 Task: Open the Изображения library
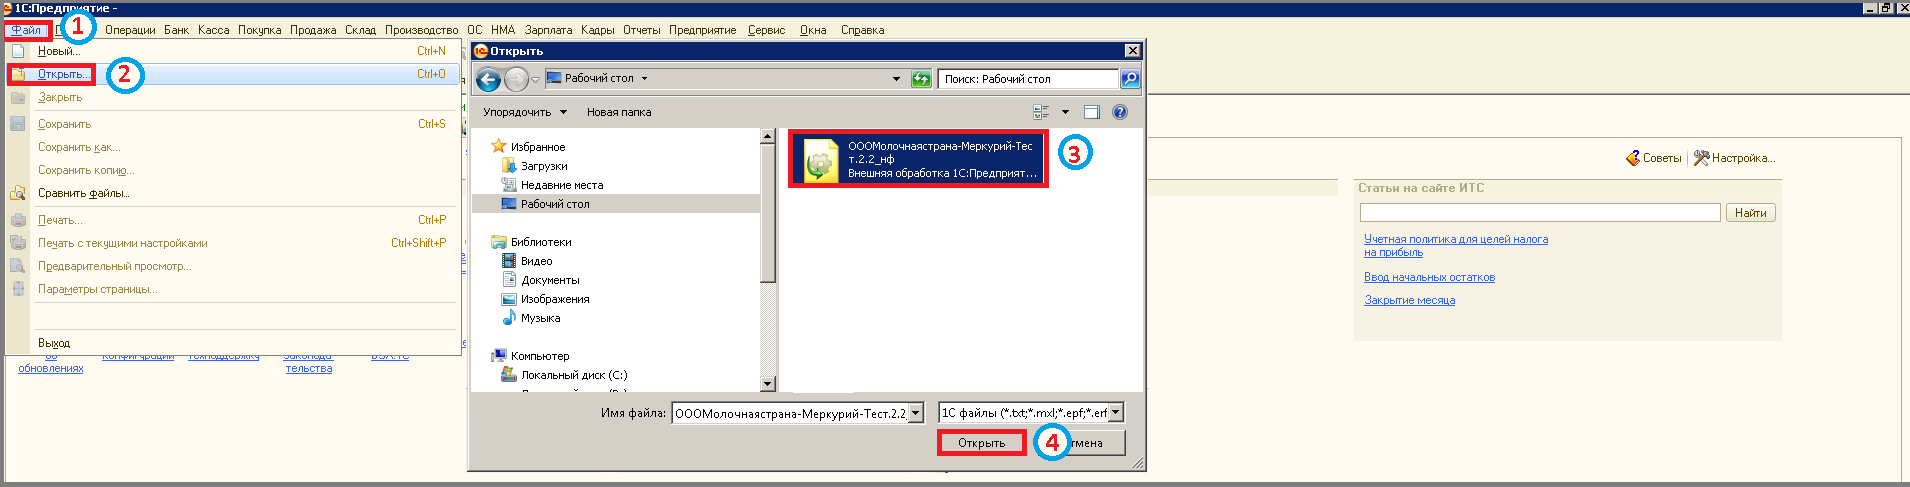(555, 299)
